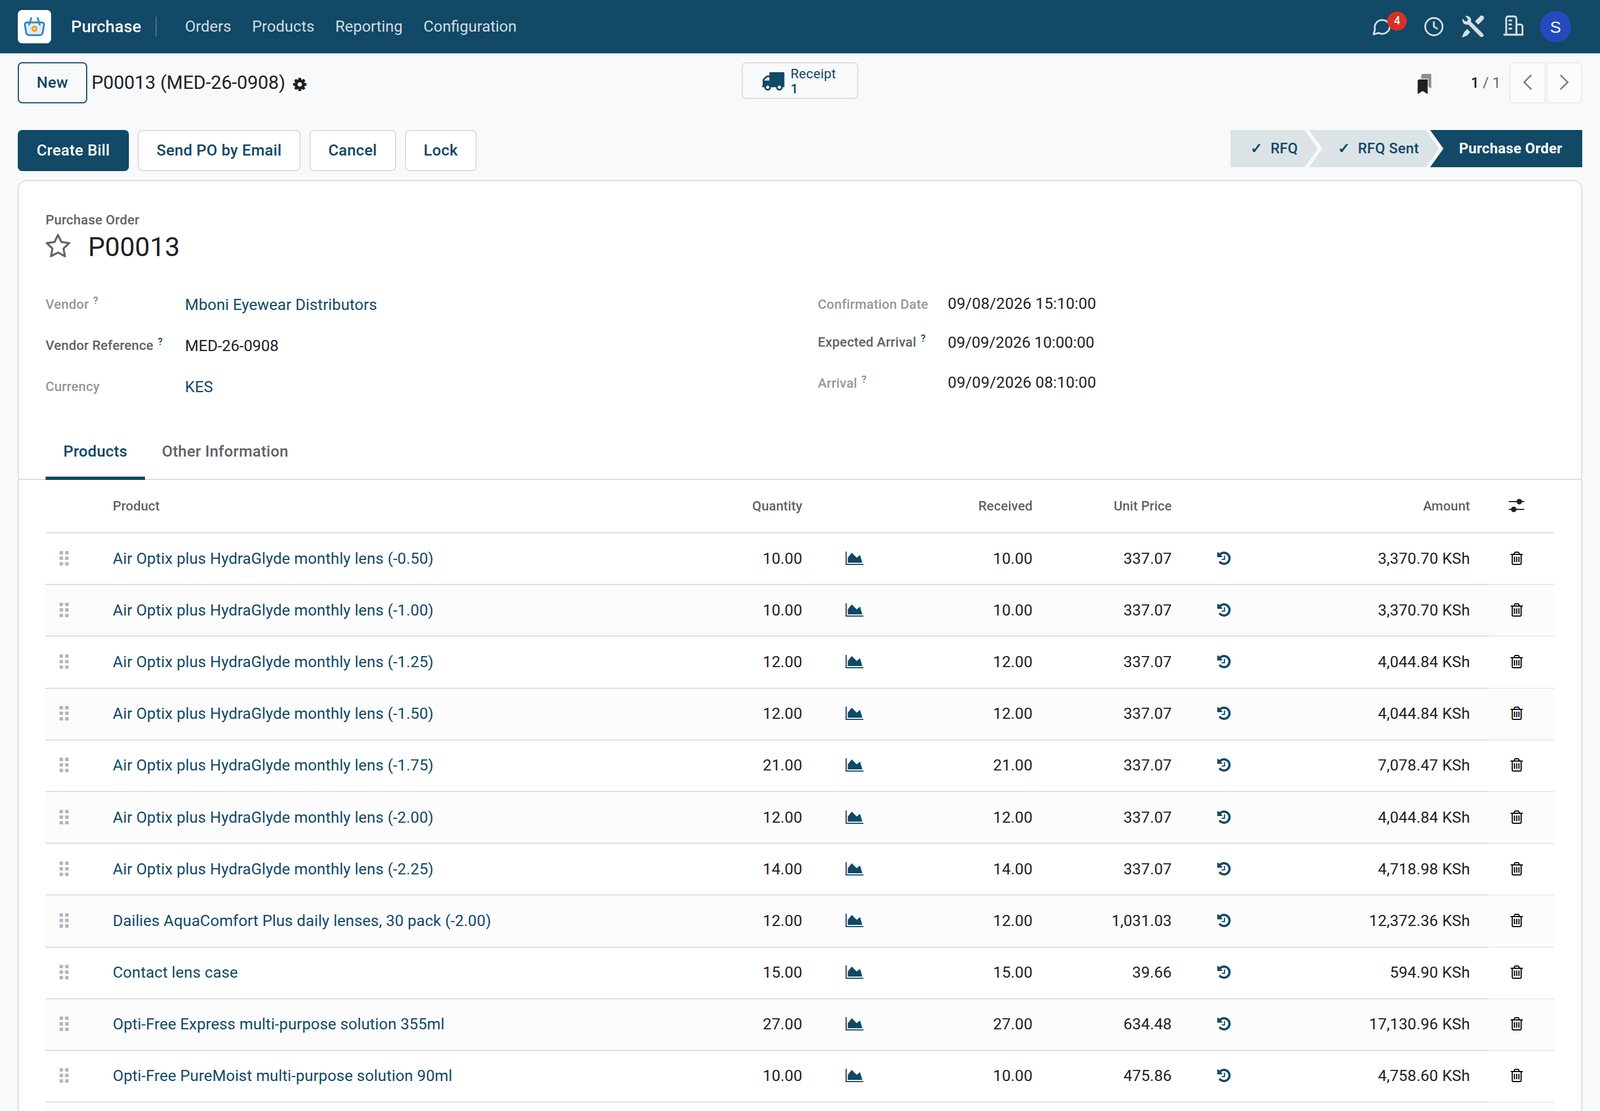
Task: Open the column settings adjust icon
Action: point(1517,506)
